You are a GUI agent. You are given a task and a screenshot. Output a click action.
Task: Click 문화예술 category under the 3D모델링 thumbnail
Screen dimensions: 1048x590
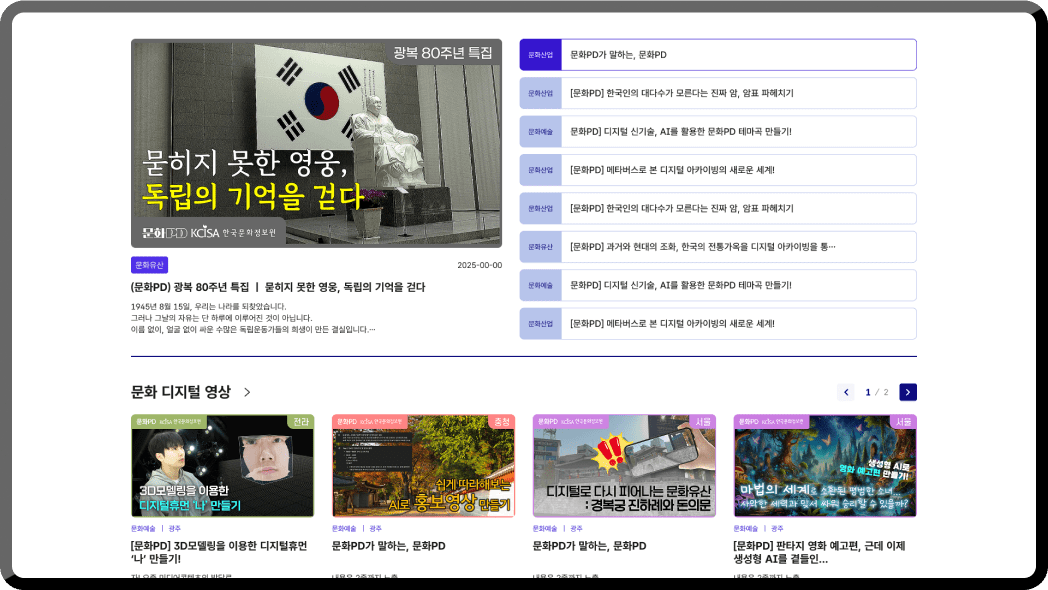tap(143, 529)
